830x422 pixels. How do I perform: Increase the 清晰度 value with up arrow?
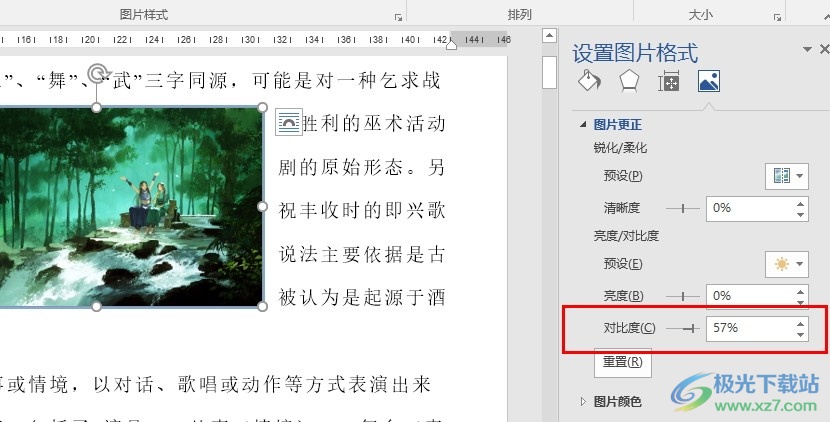800,203
